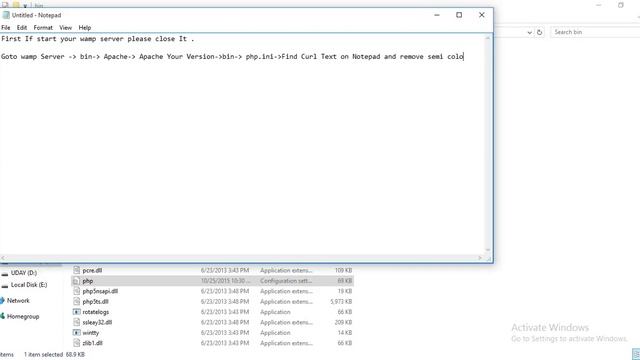This screenshot has width=640, height=360.
Task: Select the php file name
Action: click(88, 281)
